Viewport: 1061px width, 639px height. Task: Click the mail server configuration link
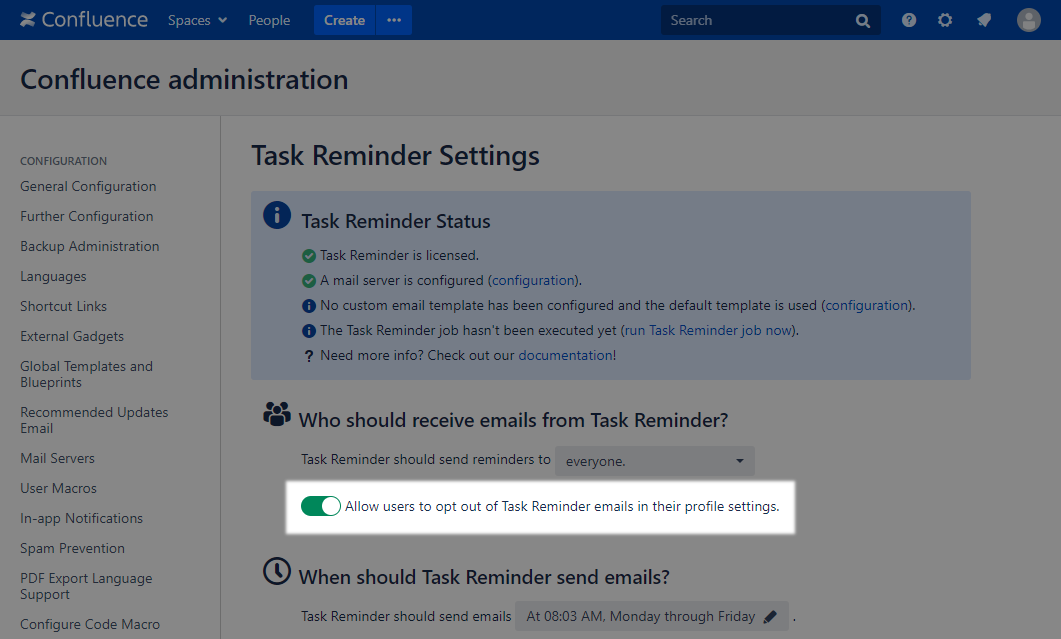tap(533, 280)
